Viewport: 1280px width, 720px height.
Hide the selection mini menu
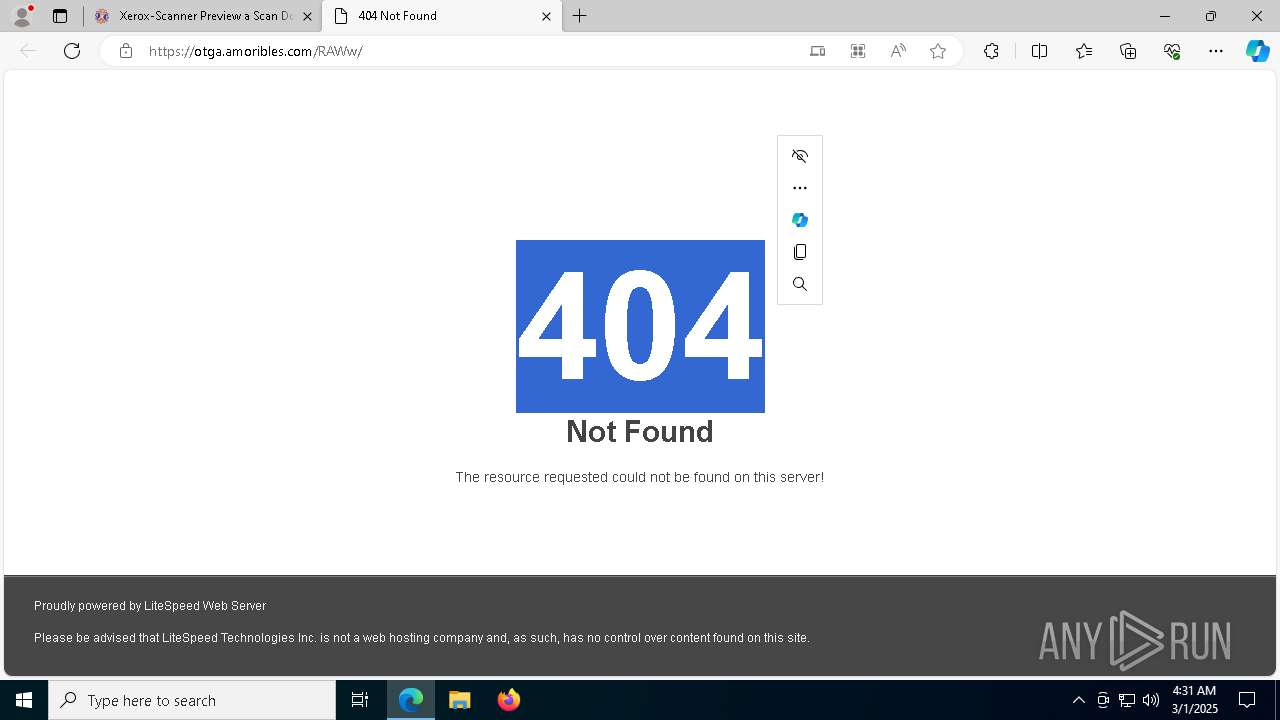800,156
